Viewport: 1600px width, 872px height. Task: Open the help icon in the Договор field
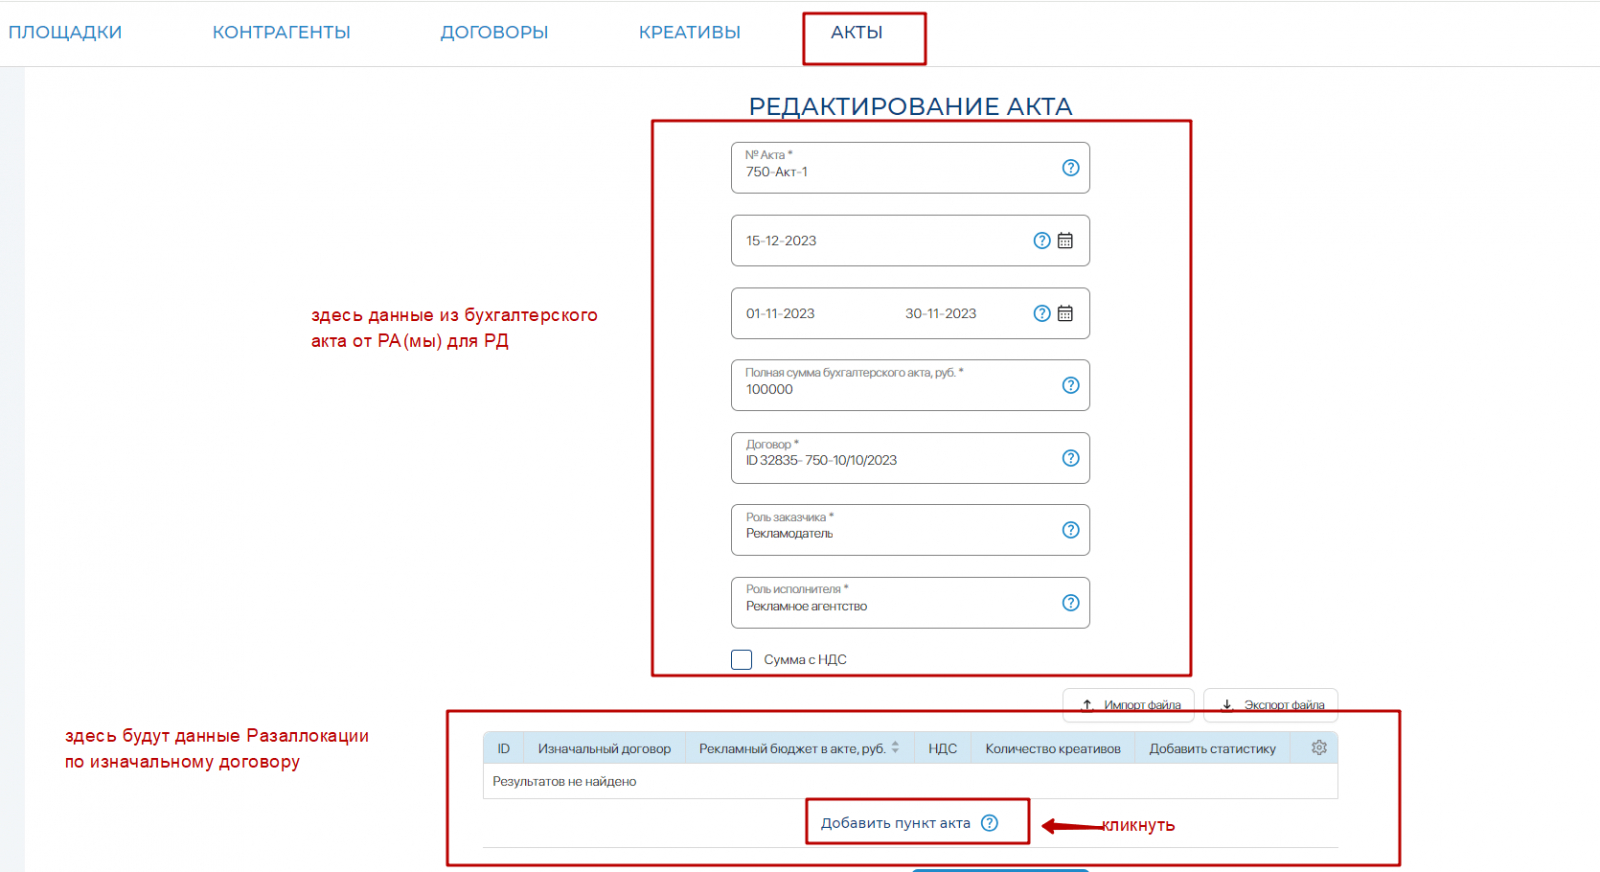pos(1070,458)
